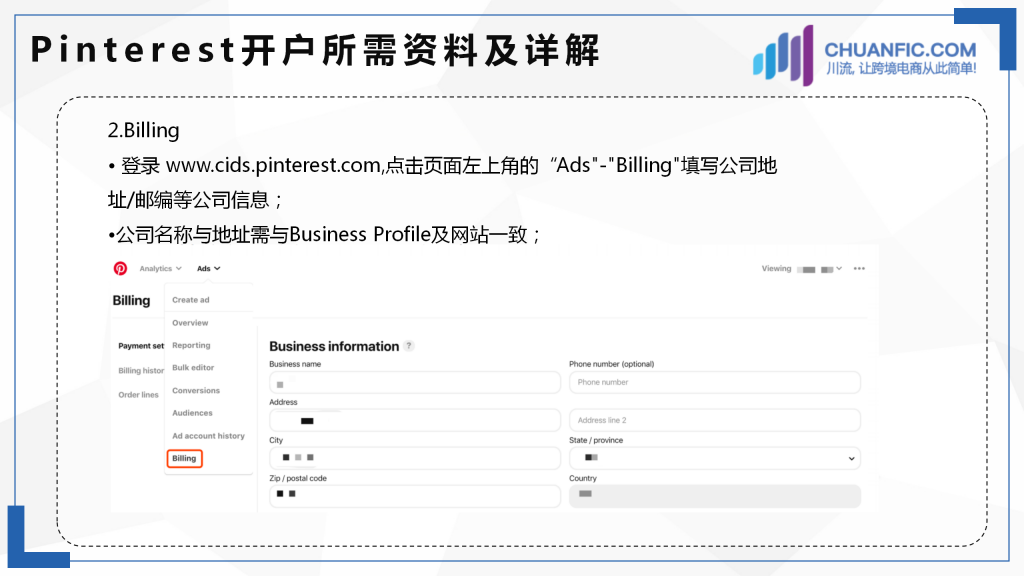The image size is (1024, 576).
Task: Expand the State / province dropdown
Action: point(714,458)
